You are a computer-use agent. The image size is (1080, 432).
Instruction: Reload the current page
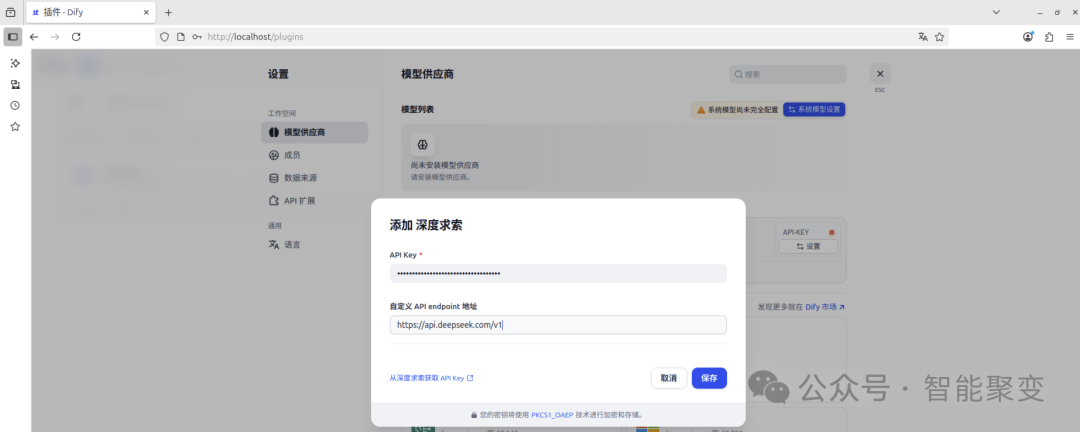(x=76, y=37)
